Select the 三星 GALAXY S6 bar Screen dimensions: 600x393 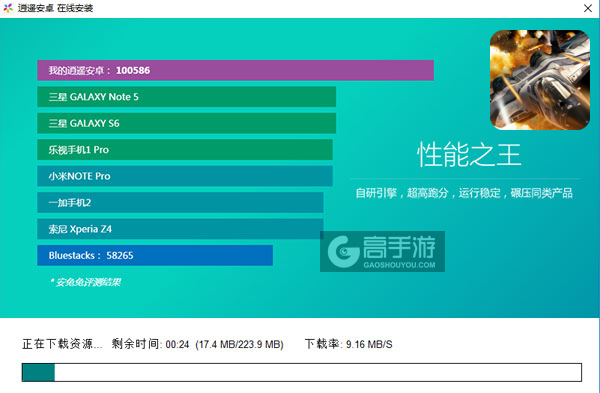click(x=186, y=123)
